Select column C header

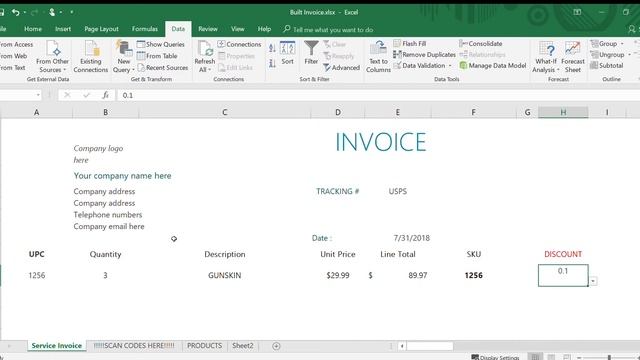(x=224, y=112)
